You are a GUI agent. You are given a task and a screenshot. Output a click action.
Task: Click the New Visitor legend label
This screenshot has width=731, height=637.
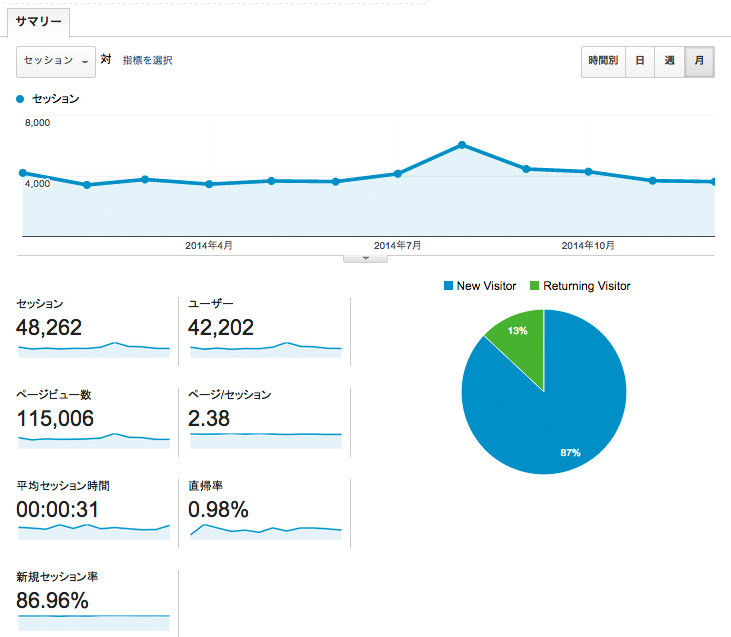pyautogui.click(x=486, y=286)
